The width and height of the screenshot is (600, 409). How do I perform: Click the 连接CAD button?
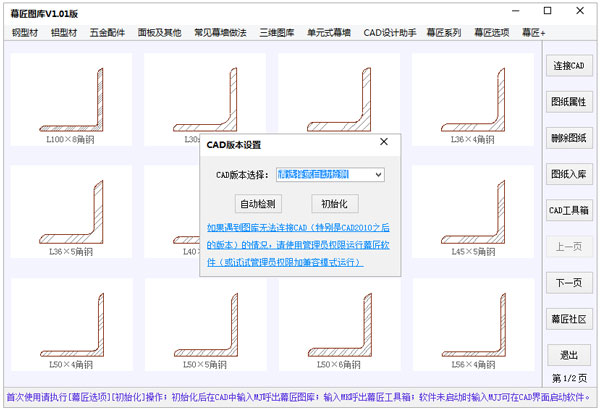coord(568,66)
